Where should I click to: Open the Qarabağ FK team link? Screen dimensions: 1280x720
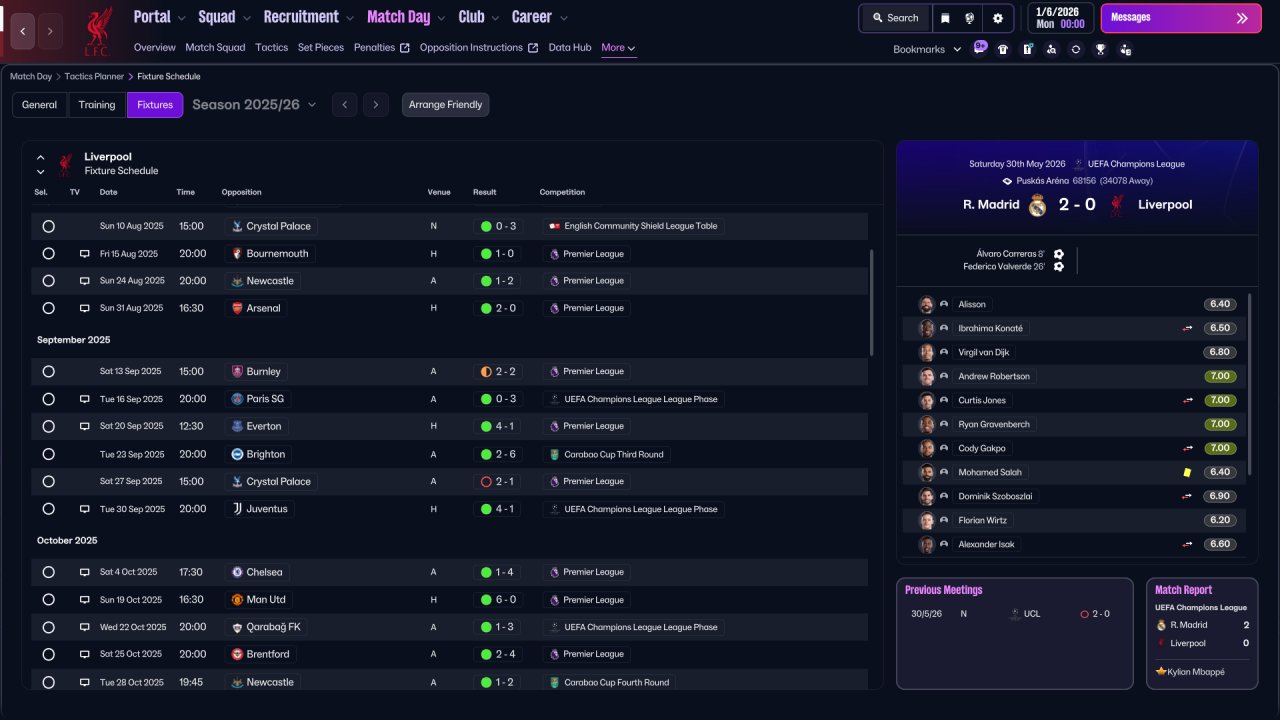(x=273, y=627)
